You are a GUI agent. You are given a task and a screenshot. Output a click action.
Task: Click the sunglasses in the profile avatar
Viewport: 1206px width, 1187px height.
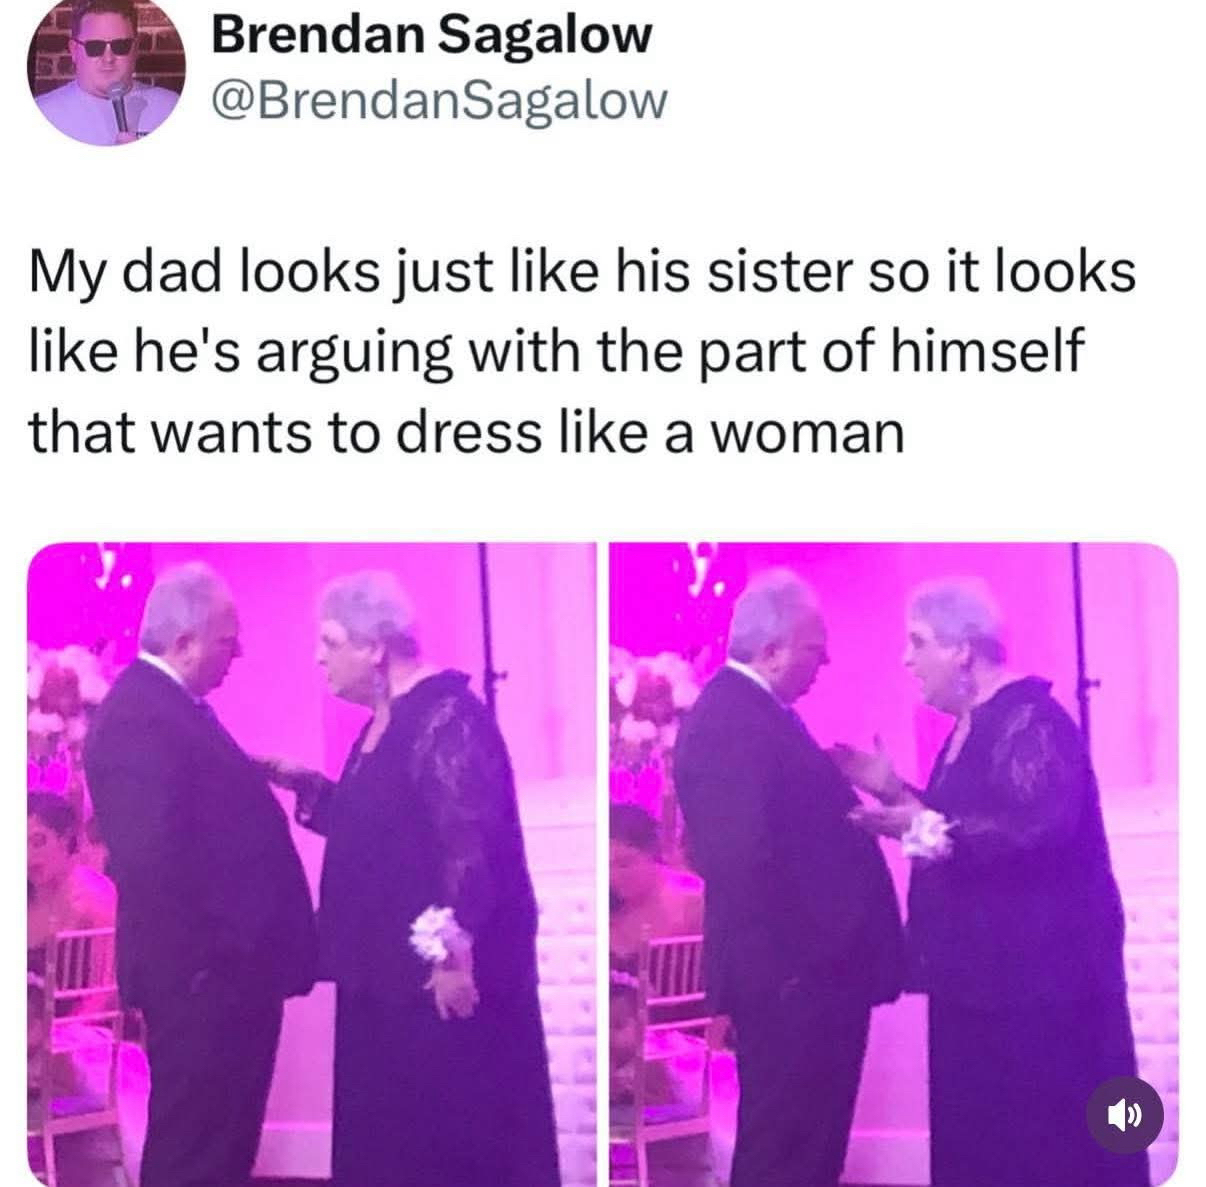click(104, 45)
